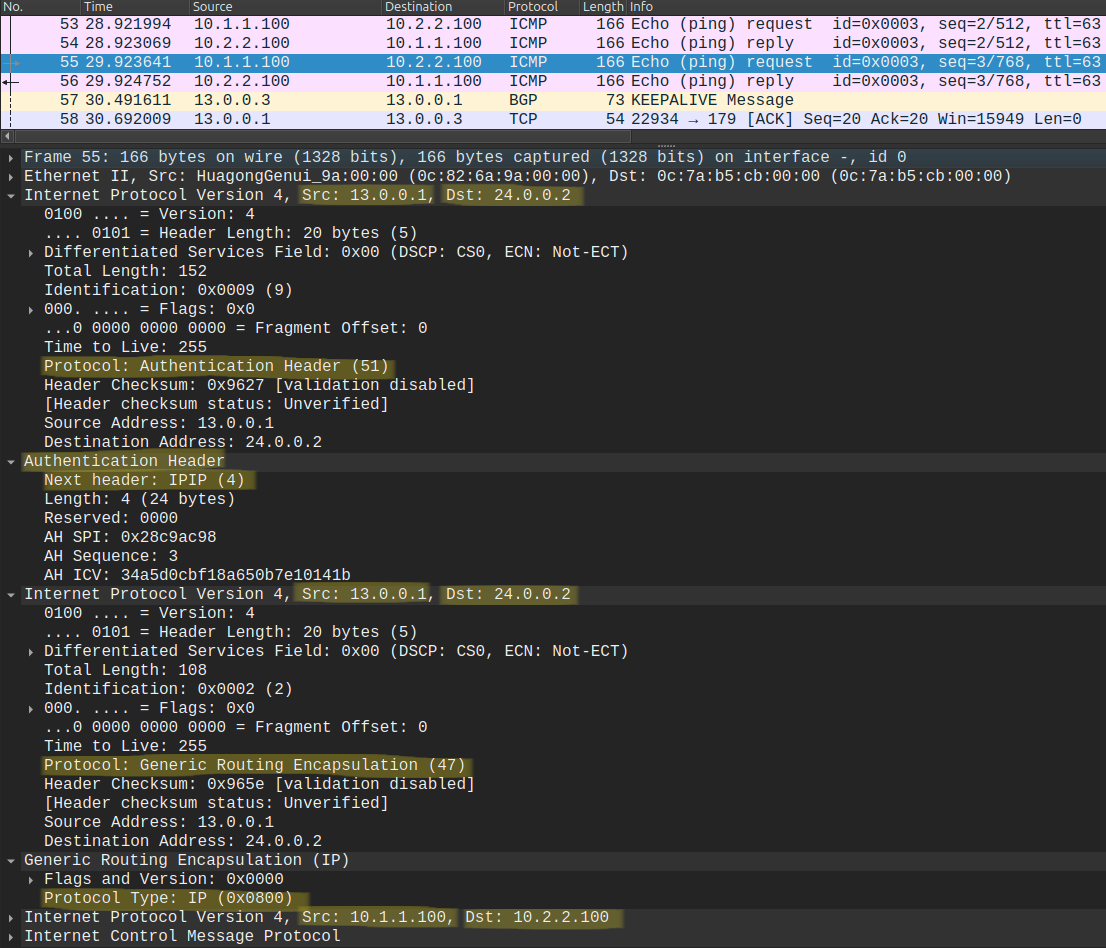Select Source Address: 13.0.0.1 under checksum 0x965e
Image resolution: width=1106 pixels, height=948 pixels.
159,822
